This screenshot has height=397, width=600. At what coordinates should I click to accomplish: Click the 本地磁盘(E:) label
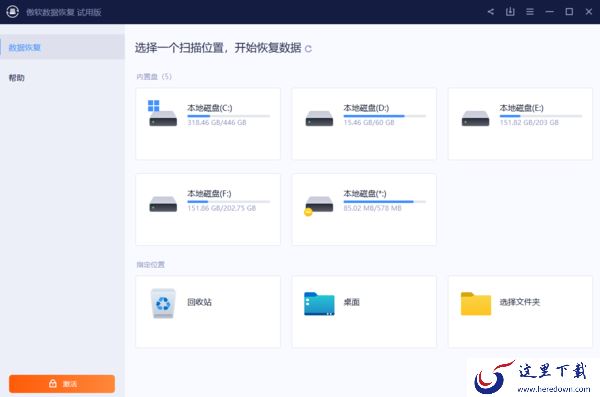pos(522,108)
